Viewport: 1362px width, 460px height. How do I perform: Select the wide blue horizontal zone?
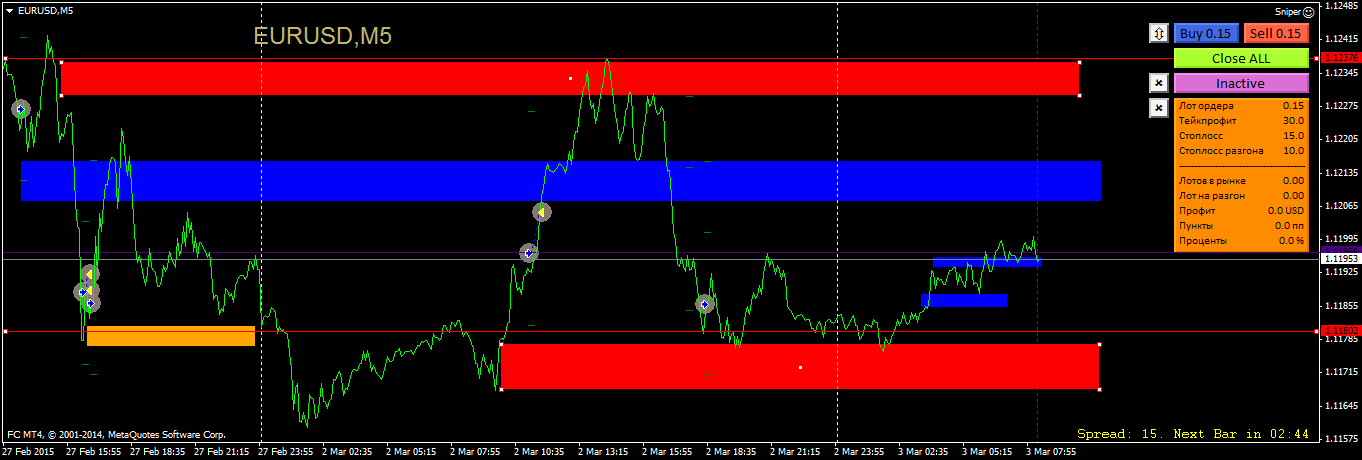560,181
